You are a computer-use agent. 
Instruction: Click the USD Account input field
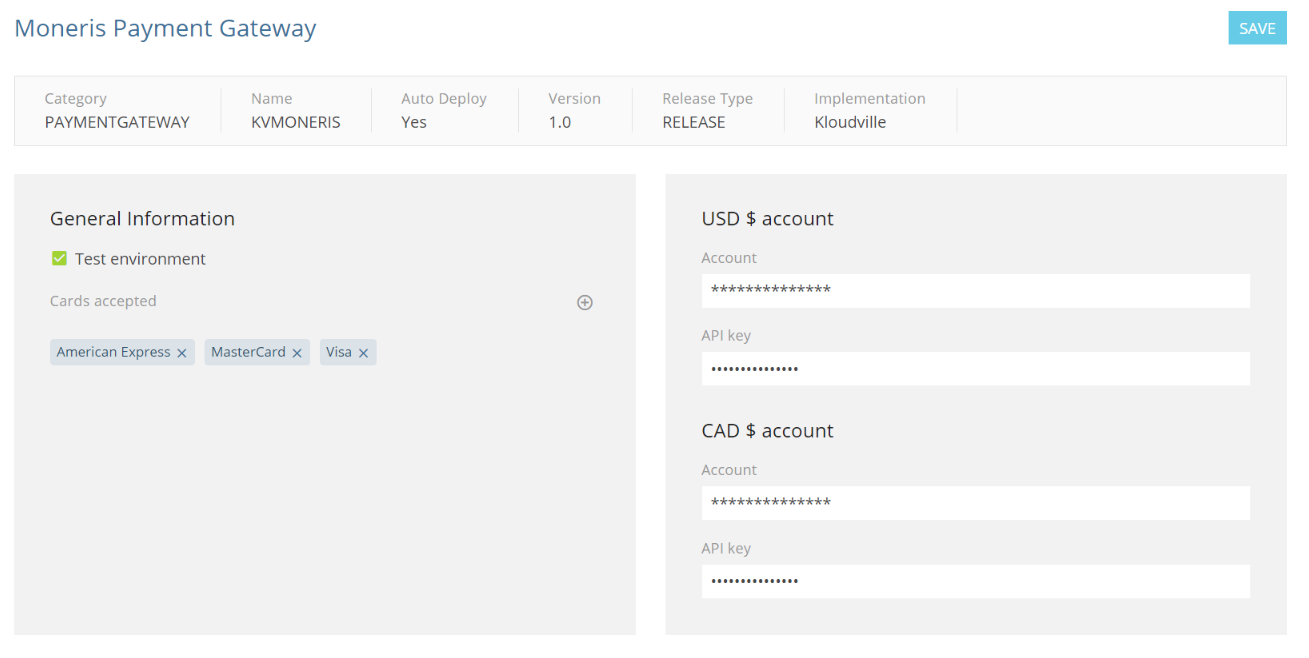click(x=976, y=291)
